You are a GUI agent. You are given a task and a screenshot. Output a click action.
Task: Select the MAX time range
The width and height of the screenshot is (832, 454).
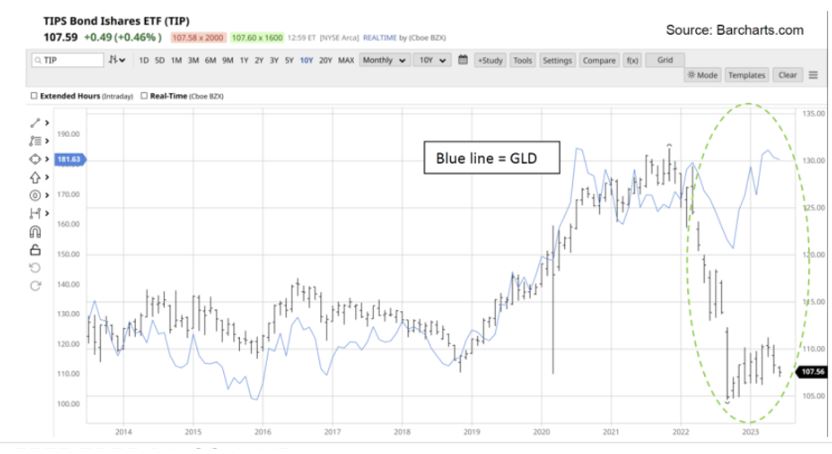click(x=346, y=60)
